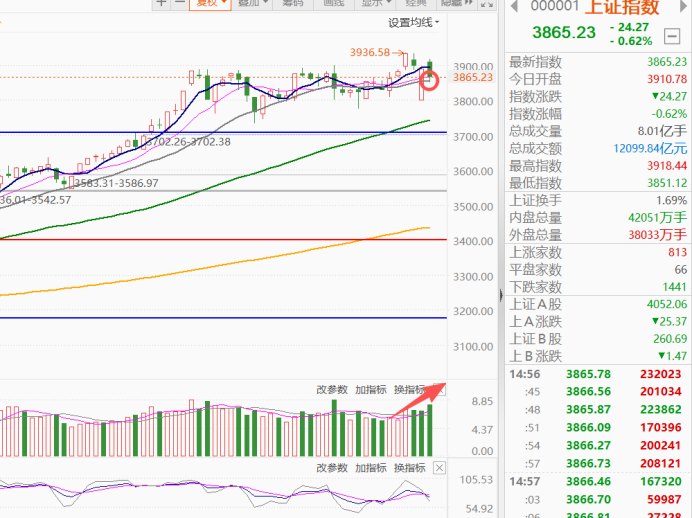Click 改参数 in the volume panel
The height and width of the screenshot is (518, 692).
[x=331, y=389]
